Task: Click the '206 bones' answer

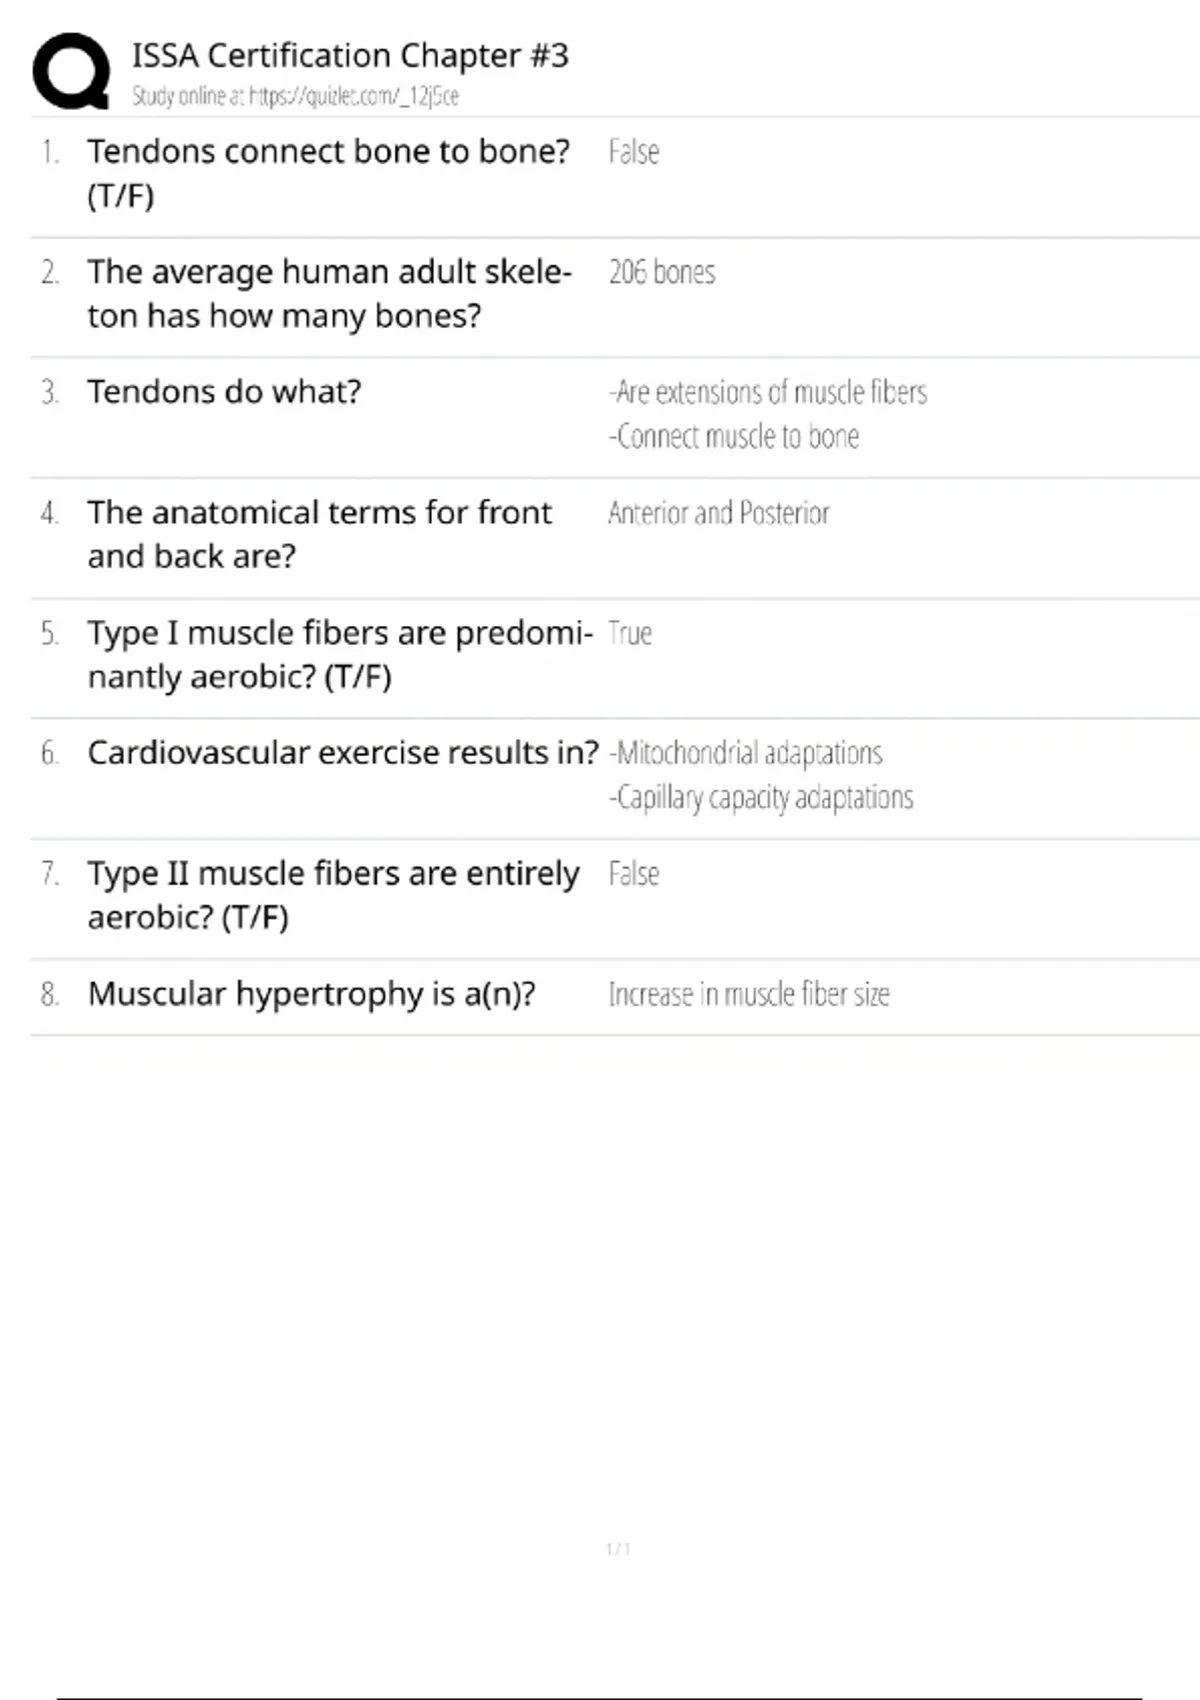Action: (662, 272)
